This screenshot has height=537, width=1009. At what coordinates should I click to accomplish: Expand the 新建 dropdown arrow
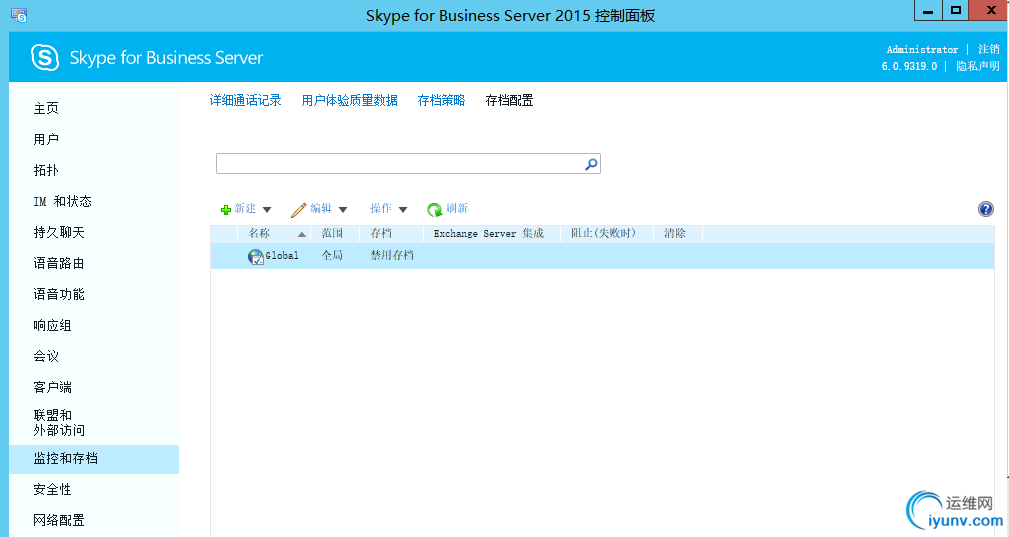267,210
